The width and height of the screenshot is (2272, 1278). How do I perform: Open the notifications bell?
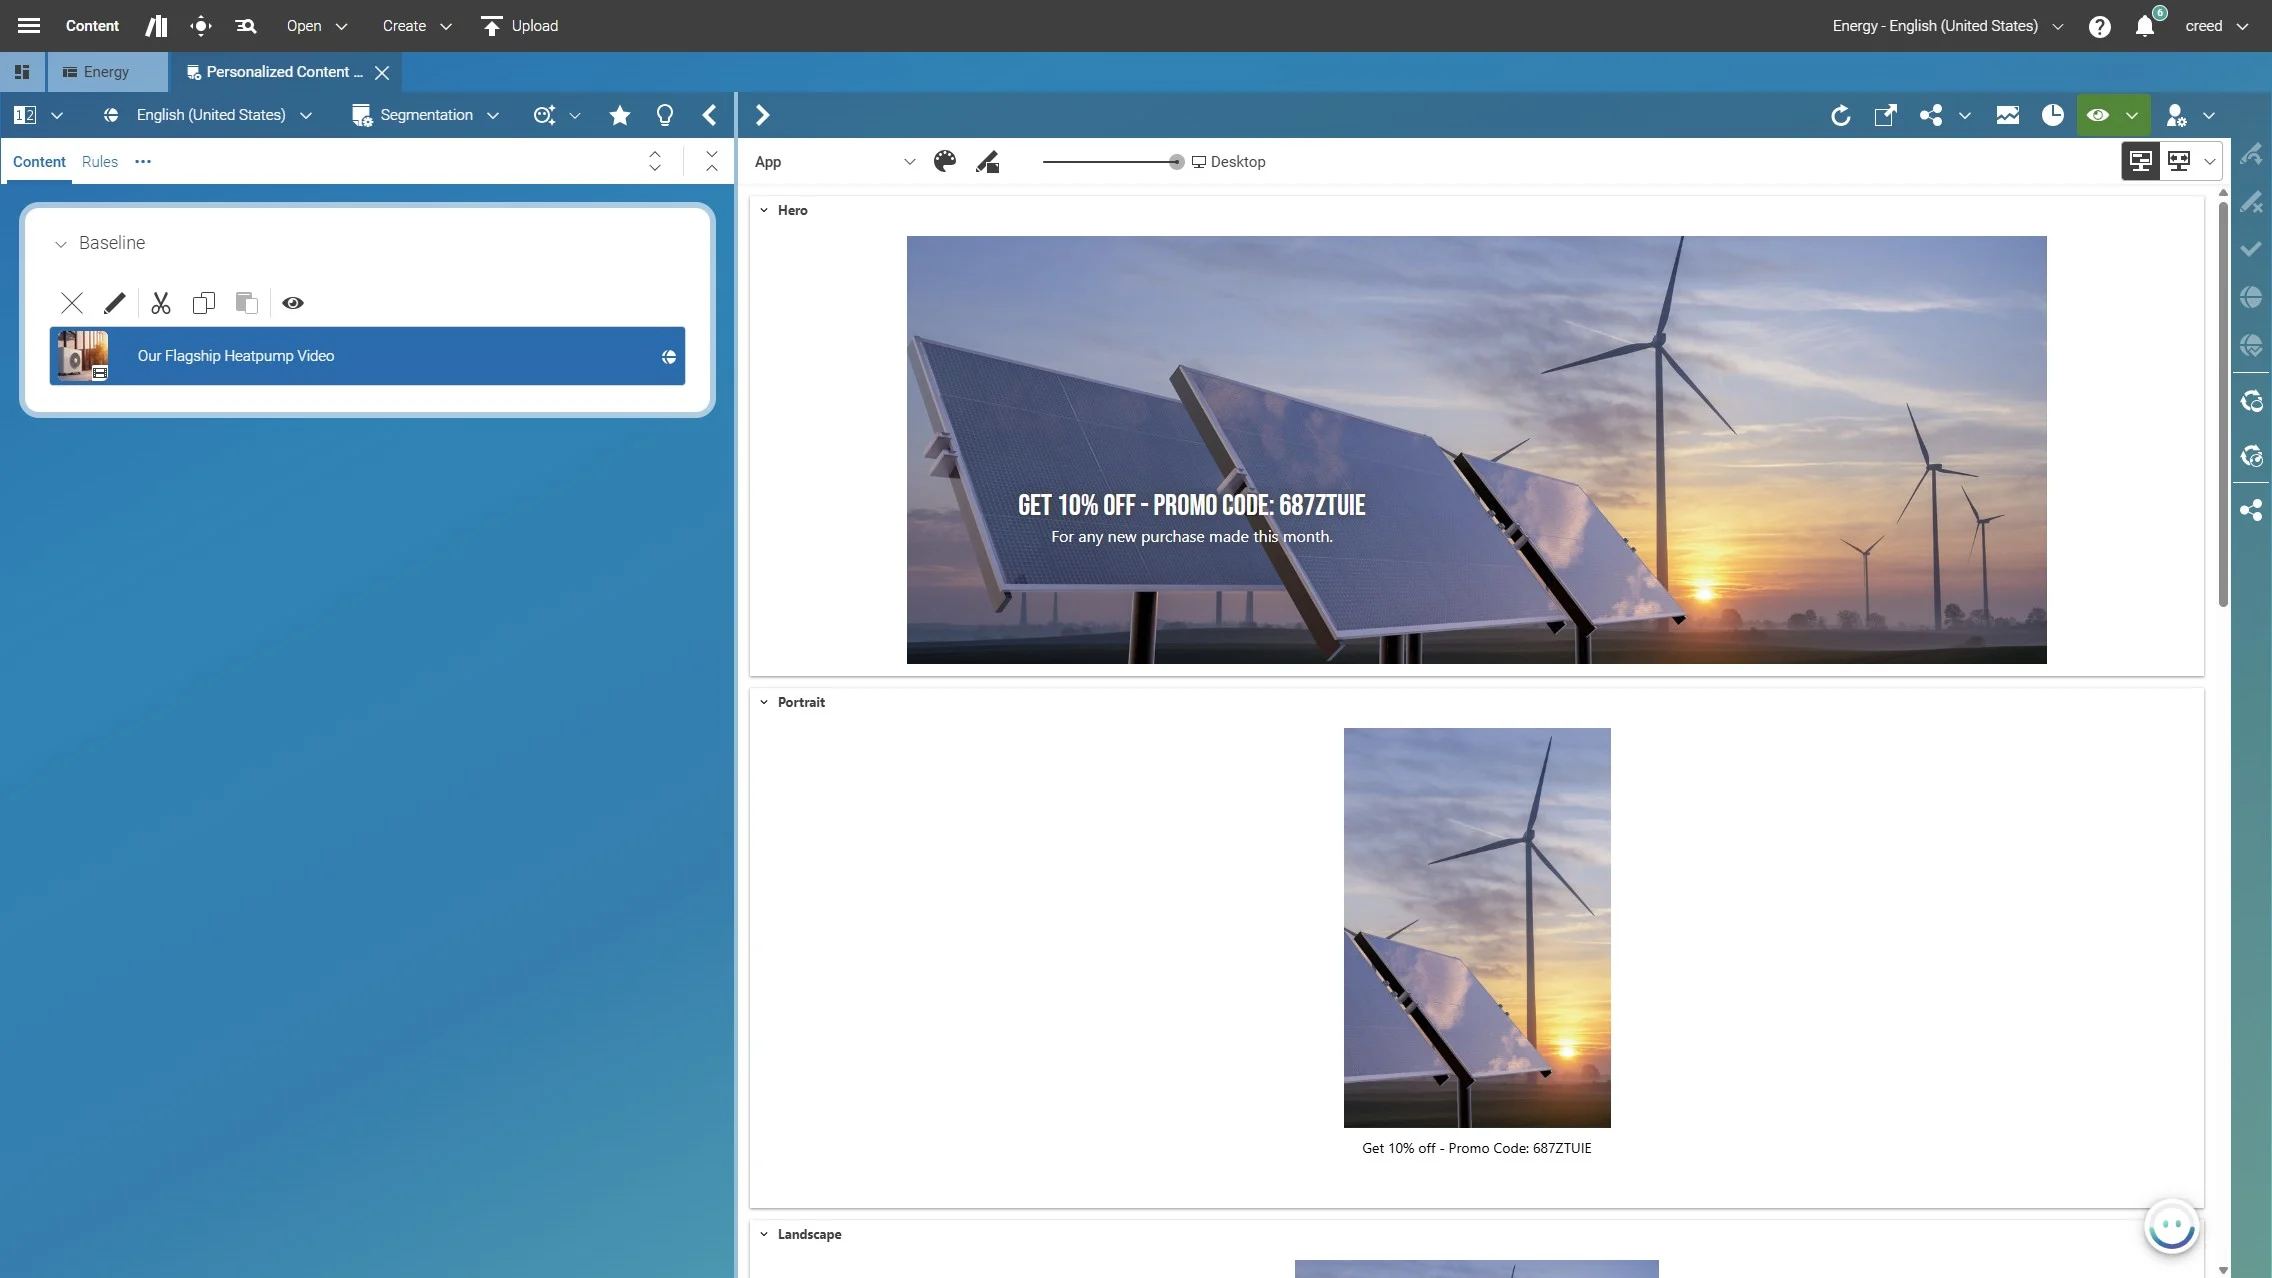click(x=2144, y=26)
